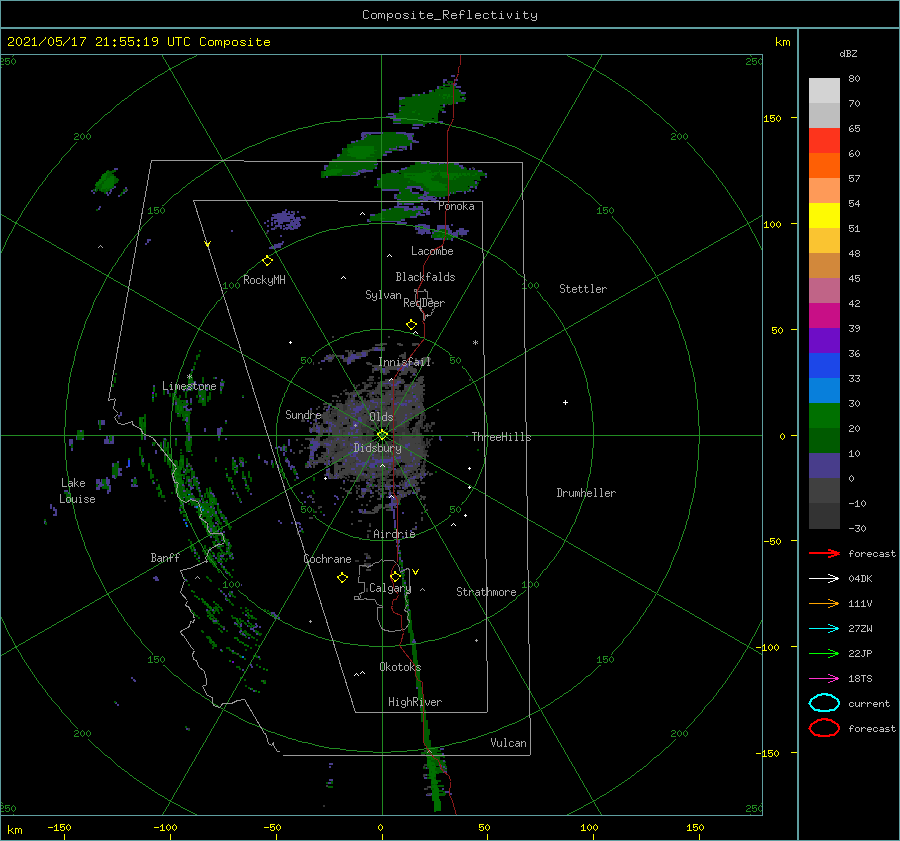Click the Cochrane town label

tap(327, 559)
